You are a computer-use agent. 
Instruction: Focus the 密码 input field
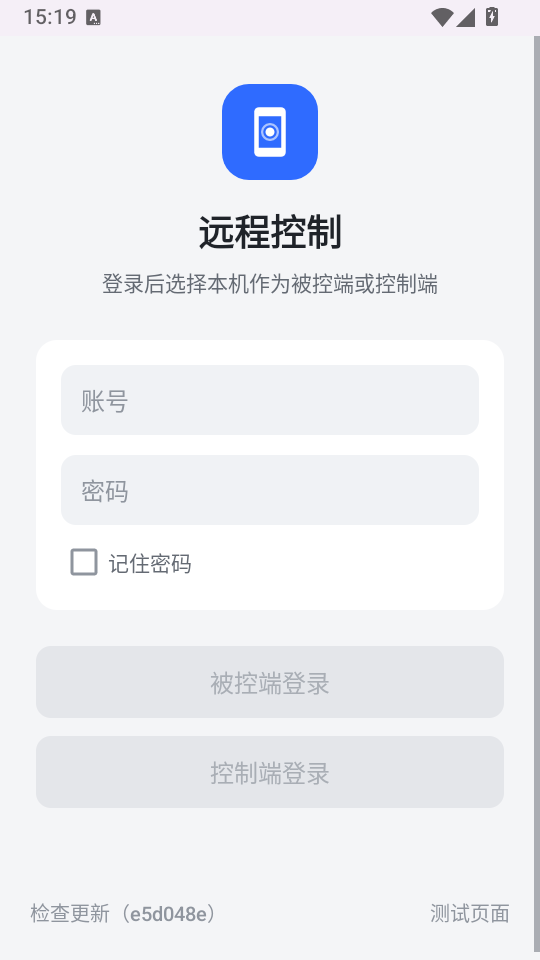click(x=269, y=490)
